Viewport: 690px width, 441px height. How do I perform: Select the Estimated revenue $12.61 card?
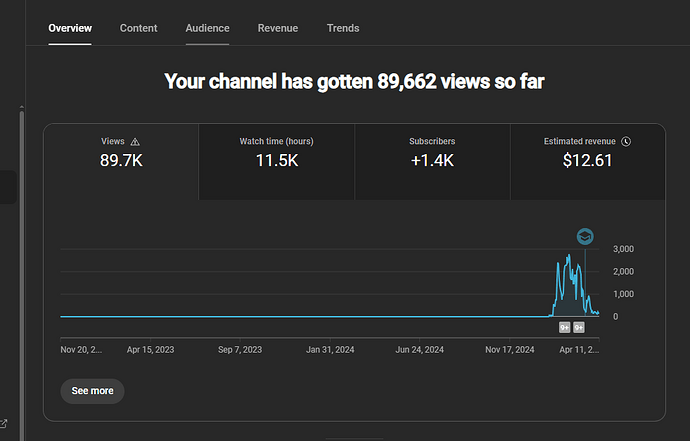pos(587,161)
